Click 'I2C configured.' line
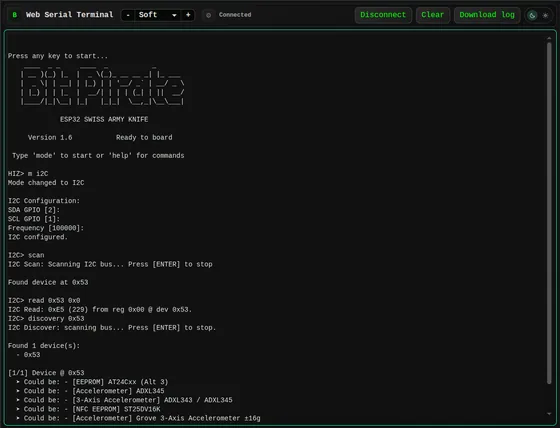This screenshot has height=428, width=560. pyautogui.click(x=38, y=237)
